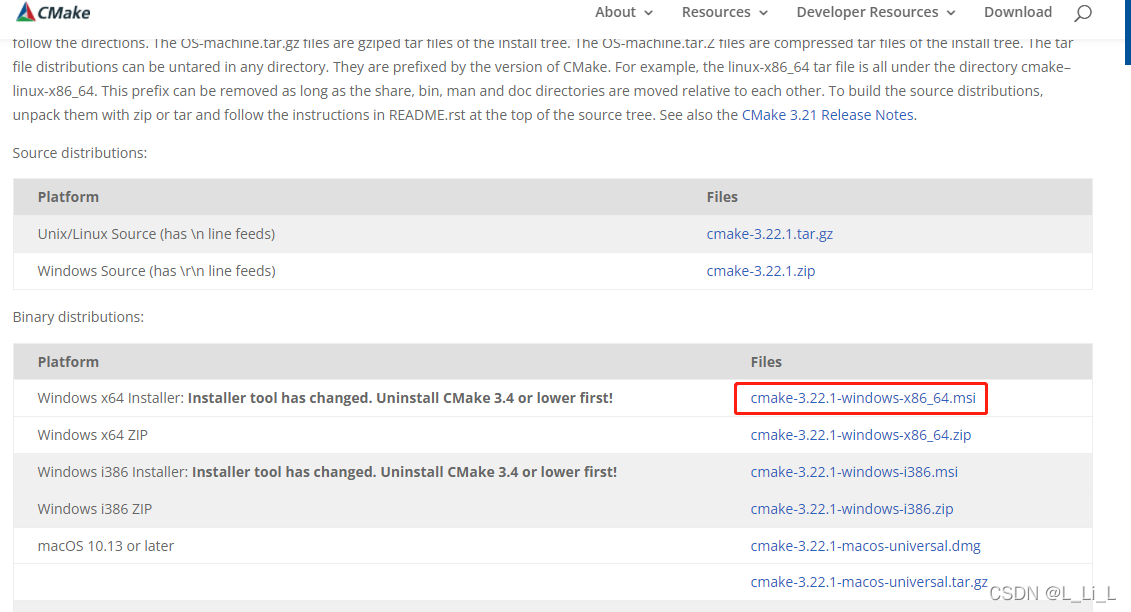The image size is (1131, 612).
Task: Download cmake-3.22.1-windows-x86_64.msi installer
Action: [x=862, y=398]
